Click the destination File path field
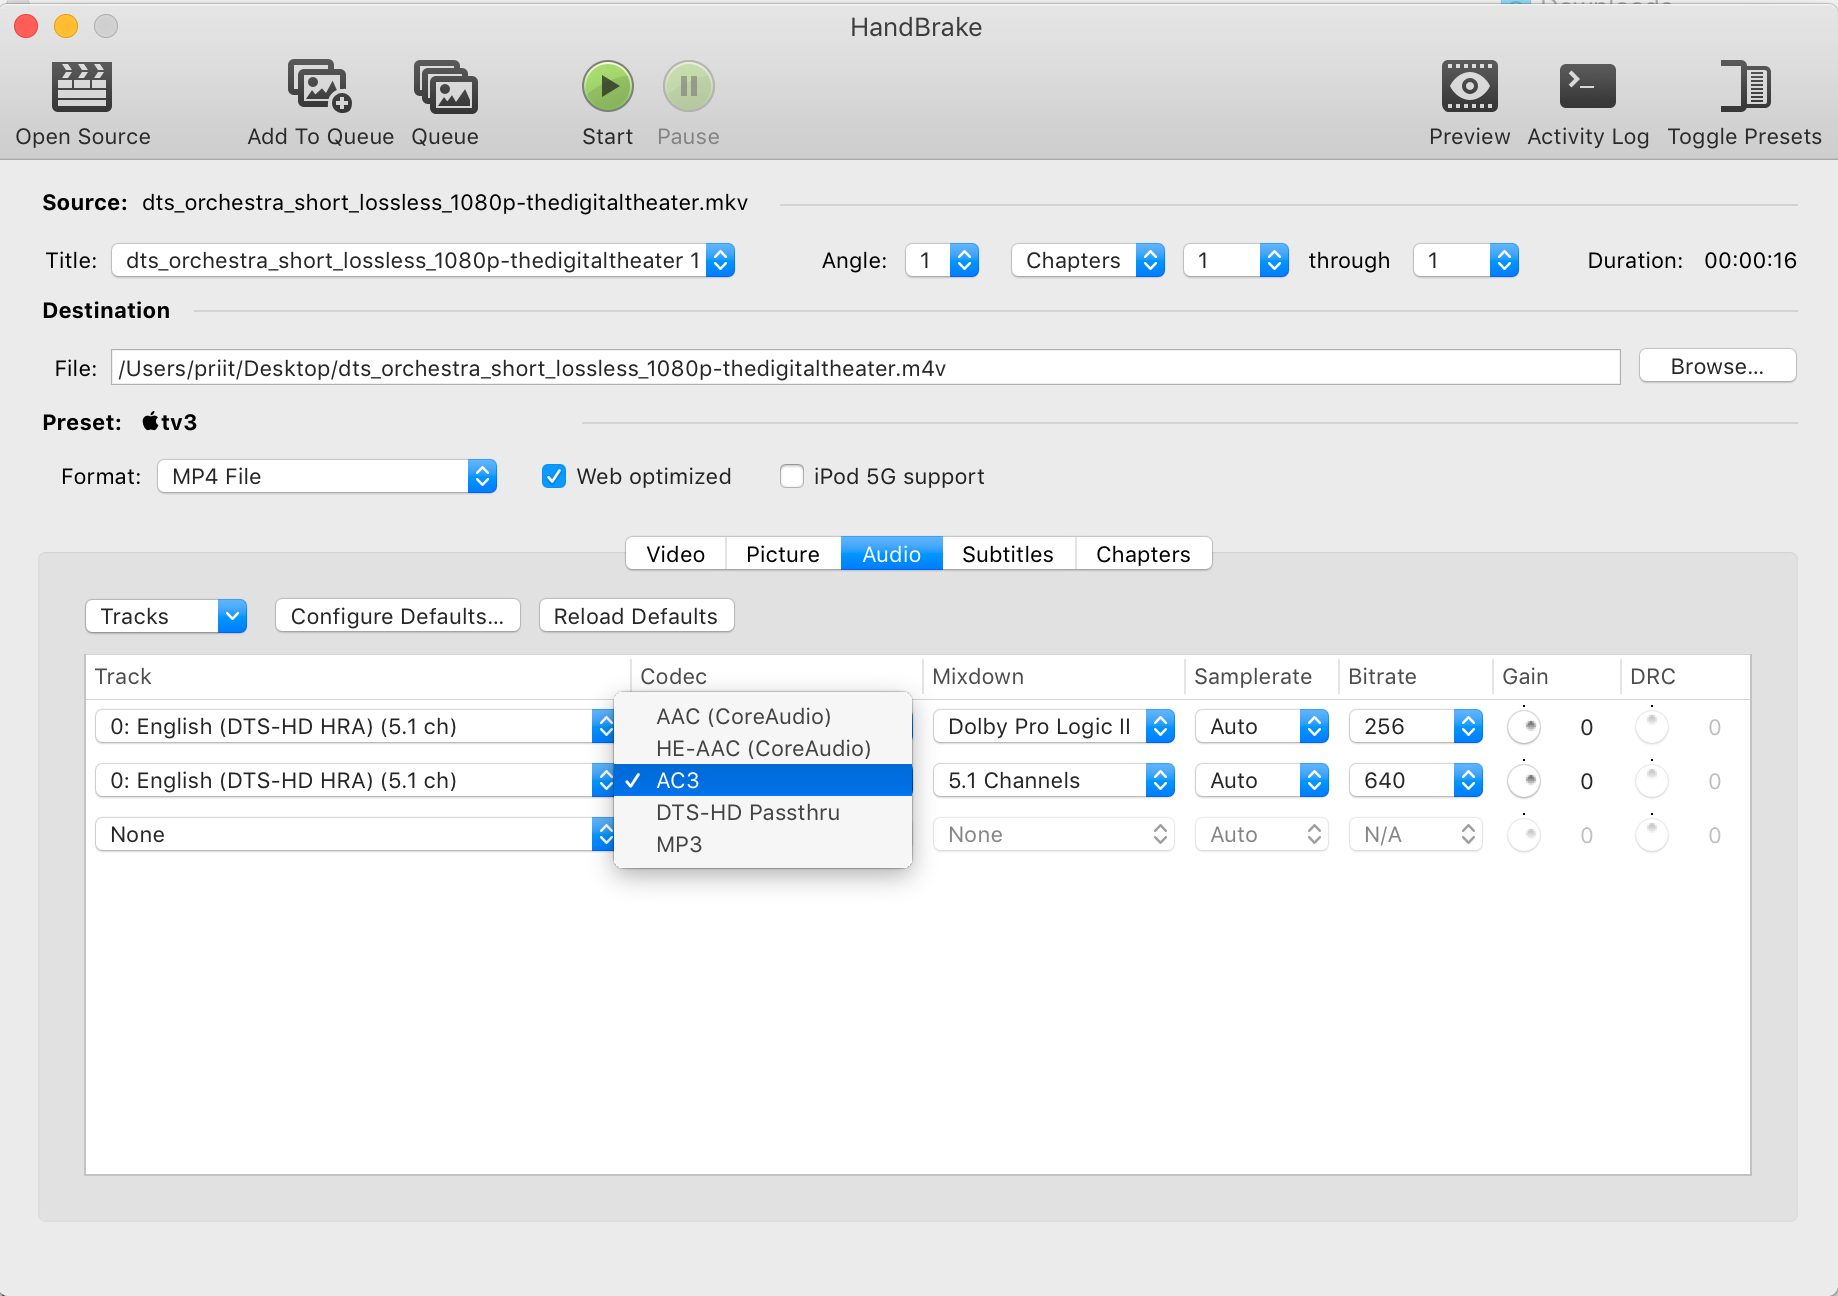The width and height of the screenshot is (1838, 1296). pyautogui.click(x=866, y=368)
